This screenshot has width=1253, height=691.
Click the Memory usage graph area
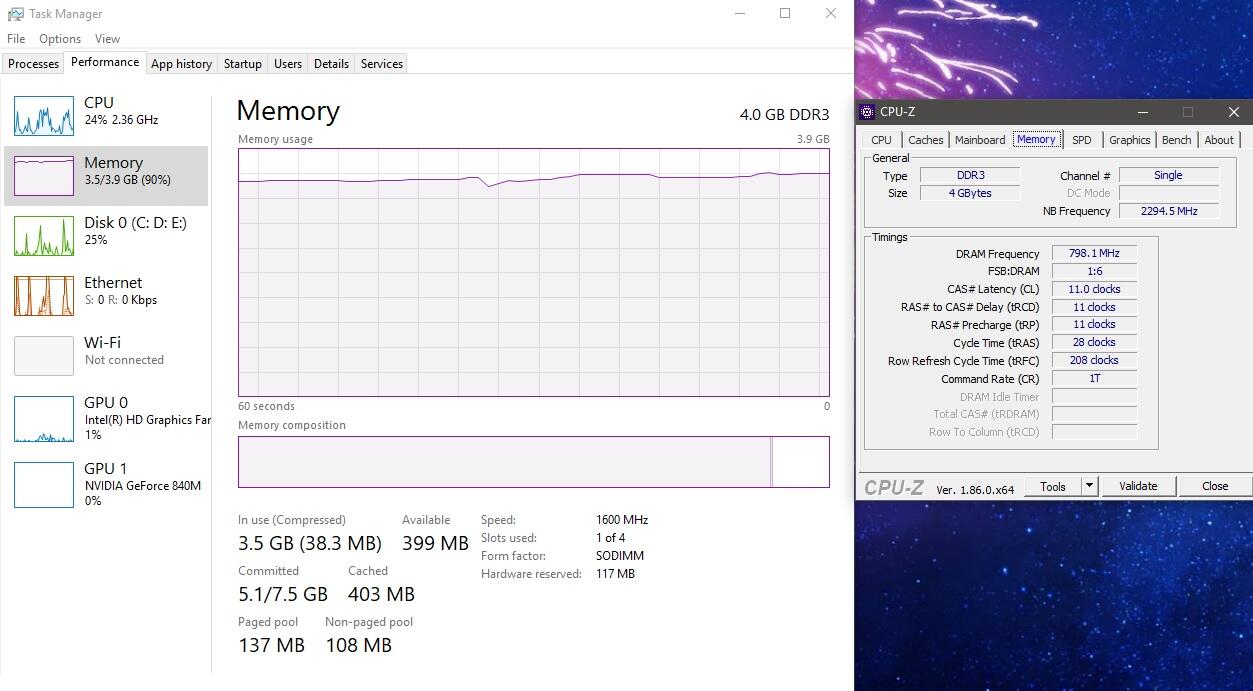pos(534,272)
